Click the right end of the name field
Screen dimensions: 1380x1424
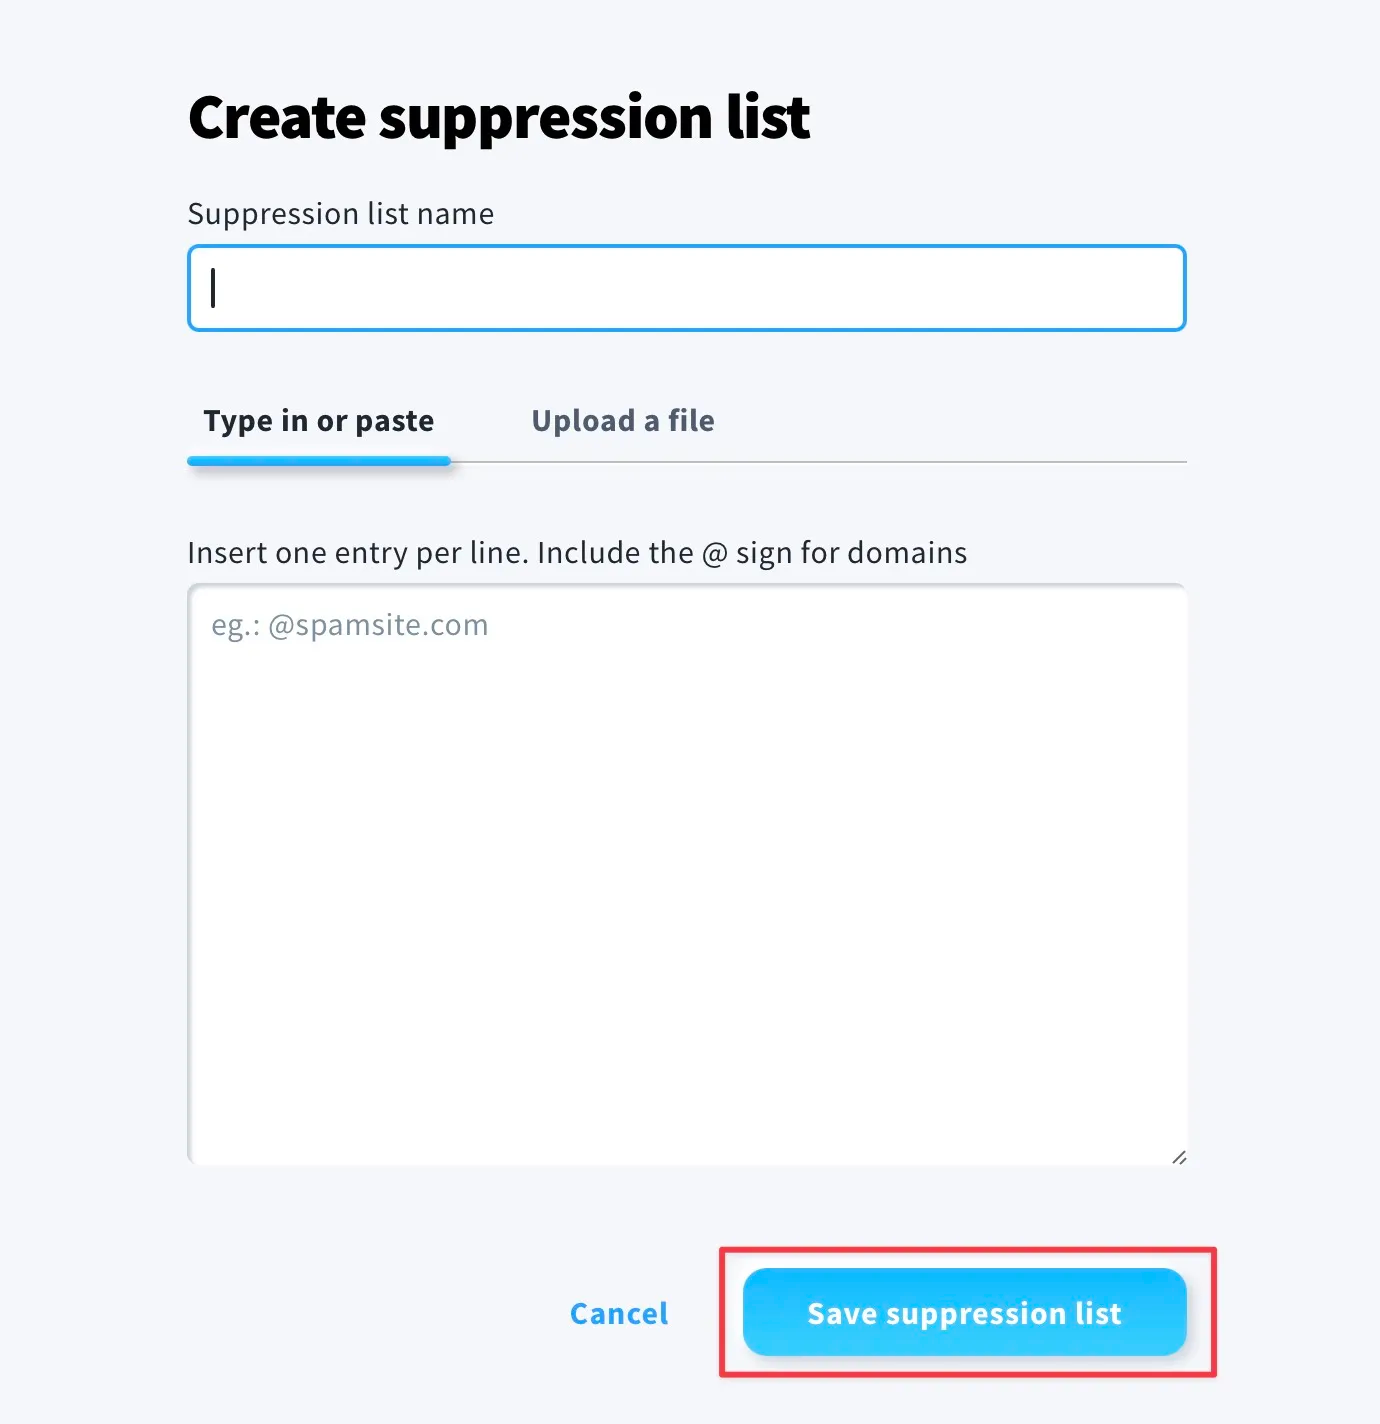click(x=1160, y=288)
